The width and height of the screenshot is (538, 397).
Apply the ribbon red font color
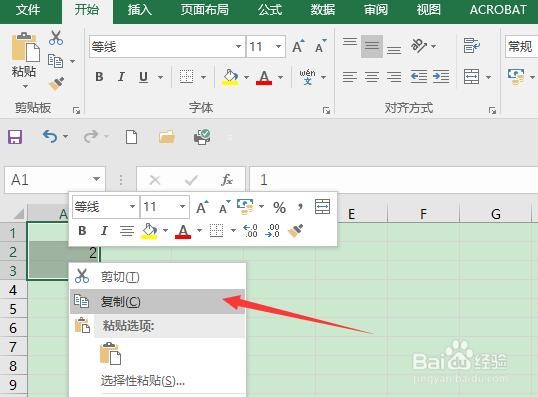tap(264, 77)
